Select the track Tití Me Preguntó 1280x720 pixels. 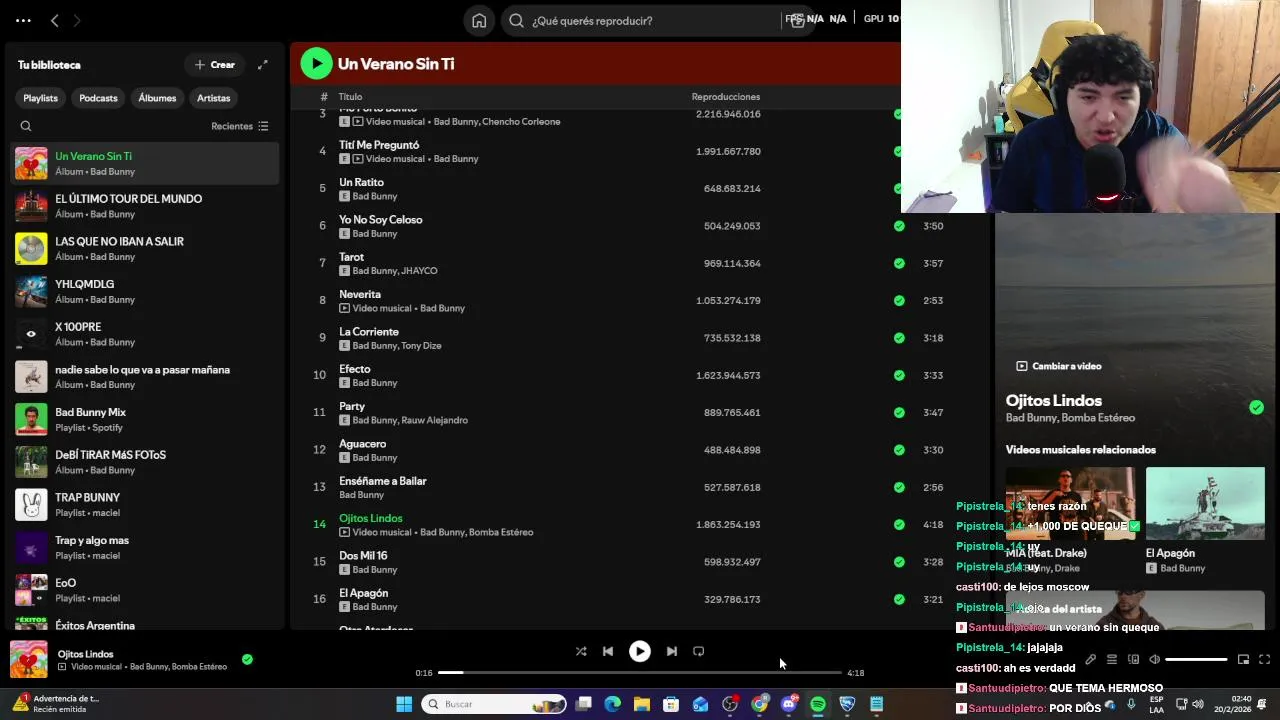pos(379,145)
